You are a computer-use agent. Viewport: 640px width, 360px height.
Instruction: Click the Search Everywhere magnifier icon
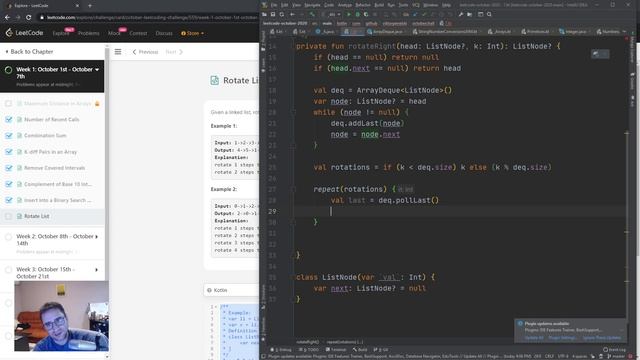(489, 14)
